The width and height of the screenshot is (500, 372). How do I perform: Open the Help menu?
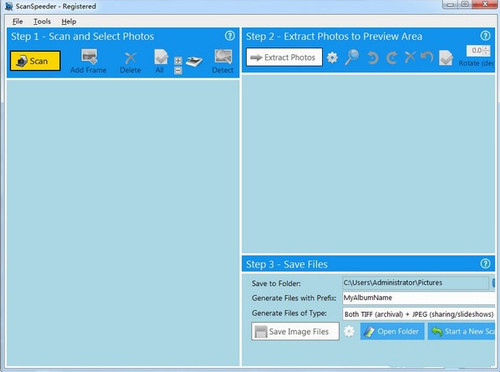pyautogui.click(x=69, y=22)
